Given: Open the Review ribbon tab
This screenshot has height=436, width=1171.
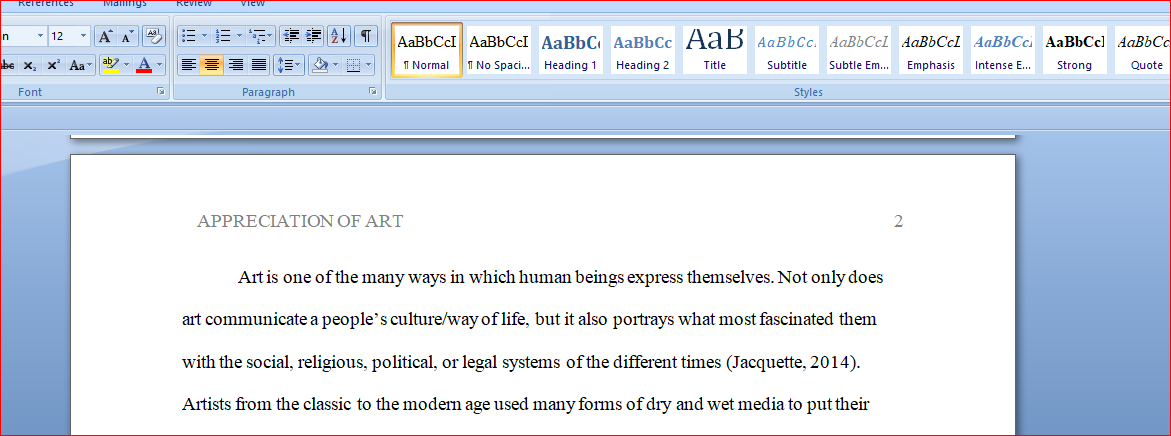Looking at the screenshot, I should tap(194, 4).
